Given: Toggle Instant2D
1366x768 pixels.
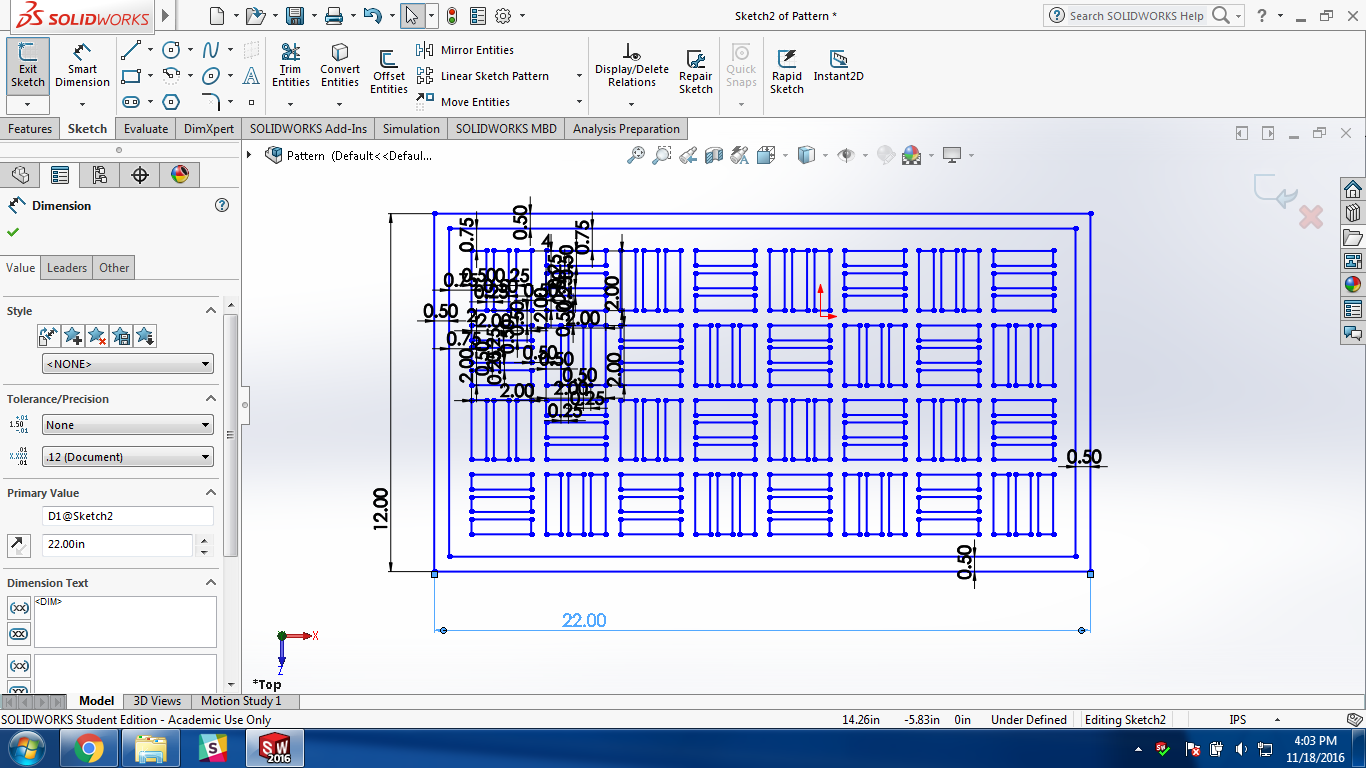Looking at the screenshot, I should pyautogui.click(x=838, y=66).
